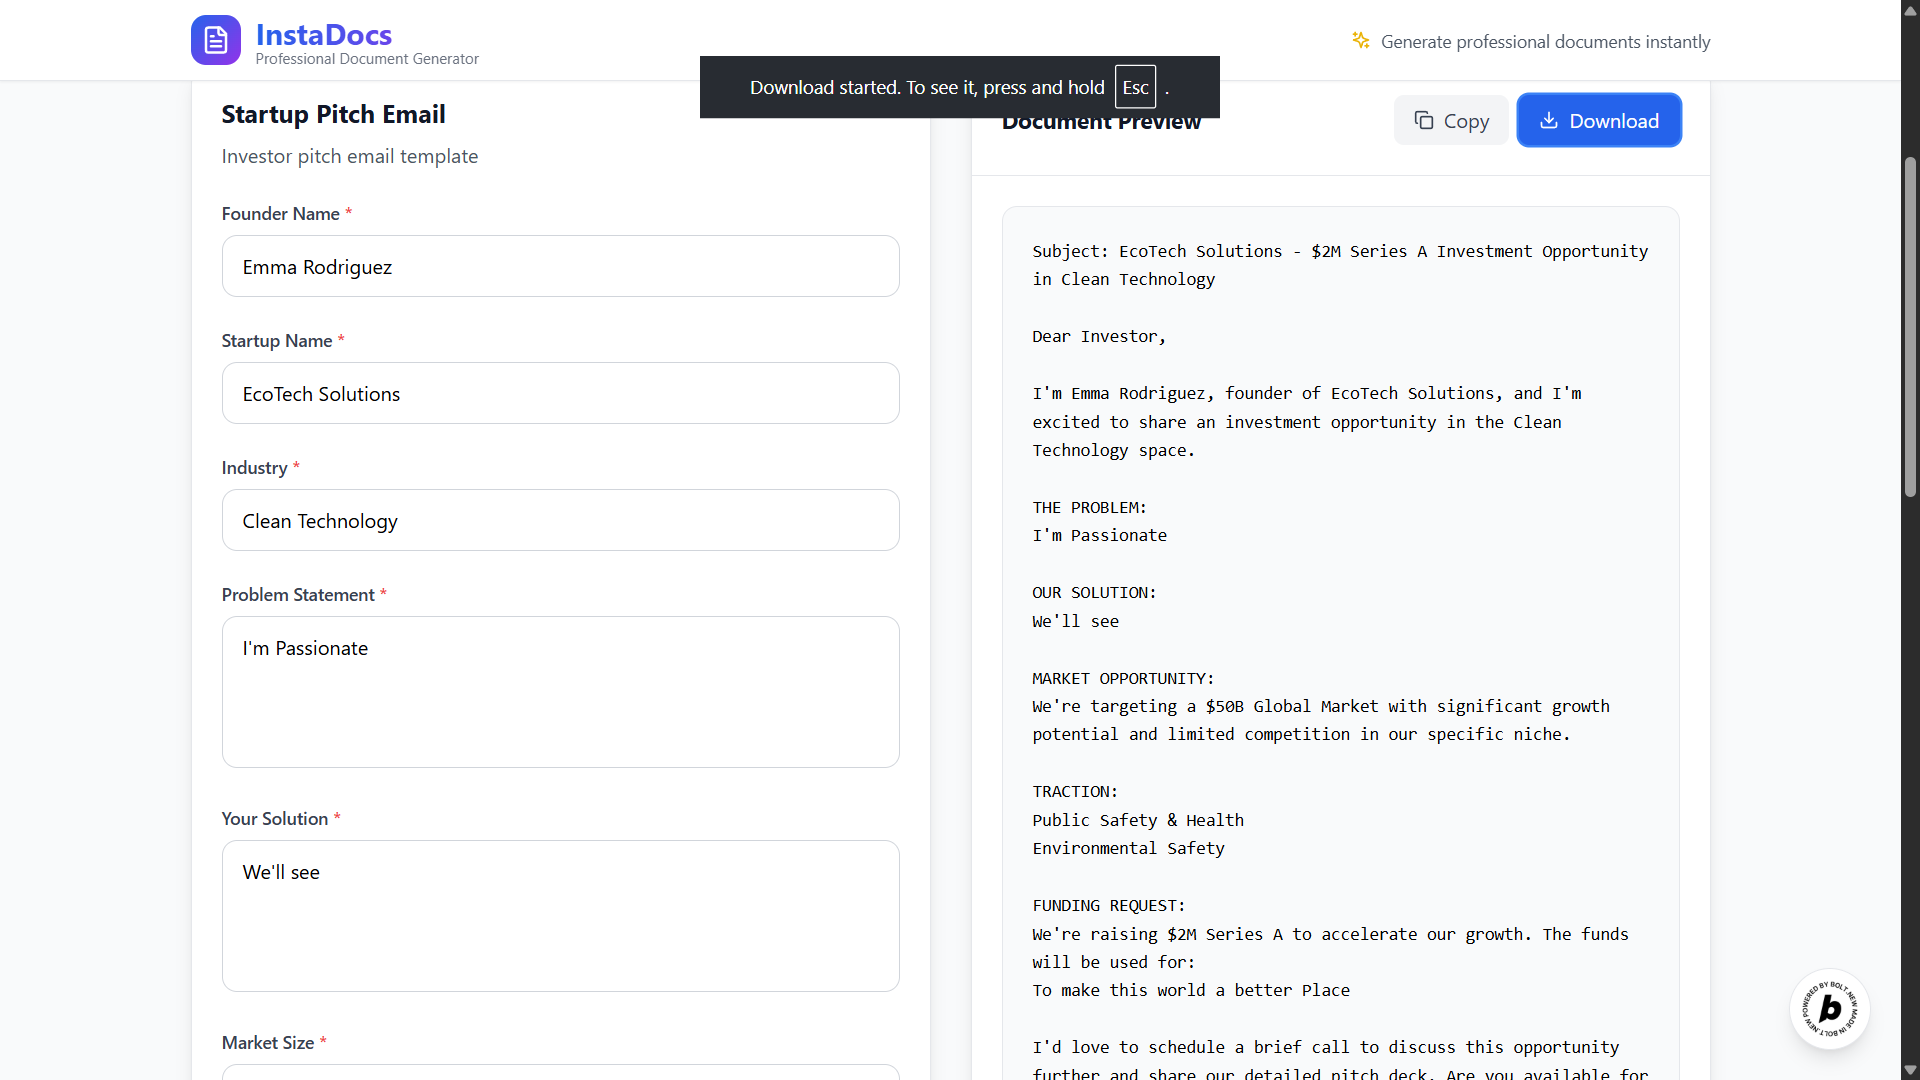Click the download arrow icon

1548,121
